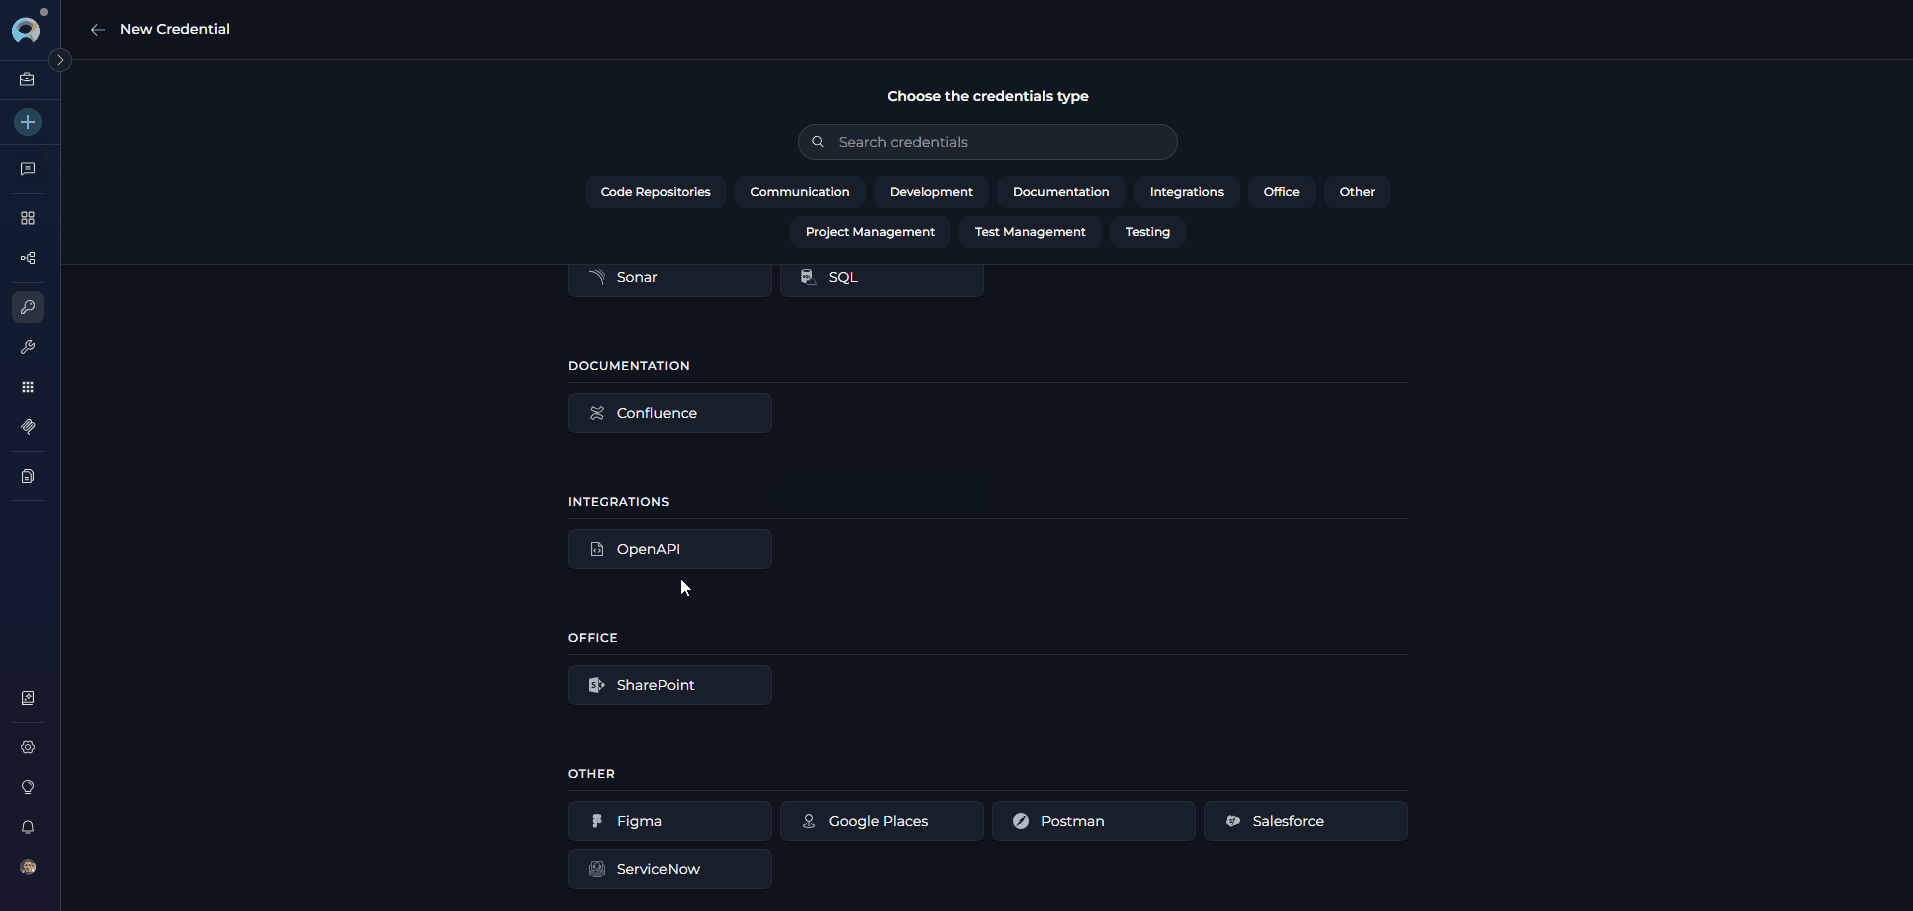Click the OFFICE section heading
This screenshot has height=911, width=1913.
(593, 638)
